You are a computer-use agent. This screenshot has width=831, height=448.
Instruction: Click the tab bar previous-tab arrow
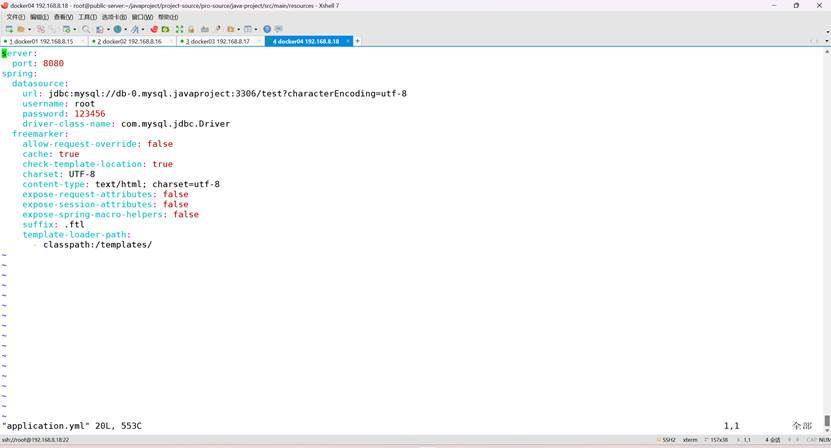811,41
